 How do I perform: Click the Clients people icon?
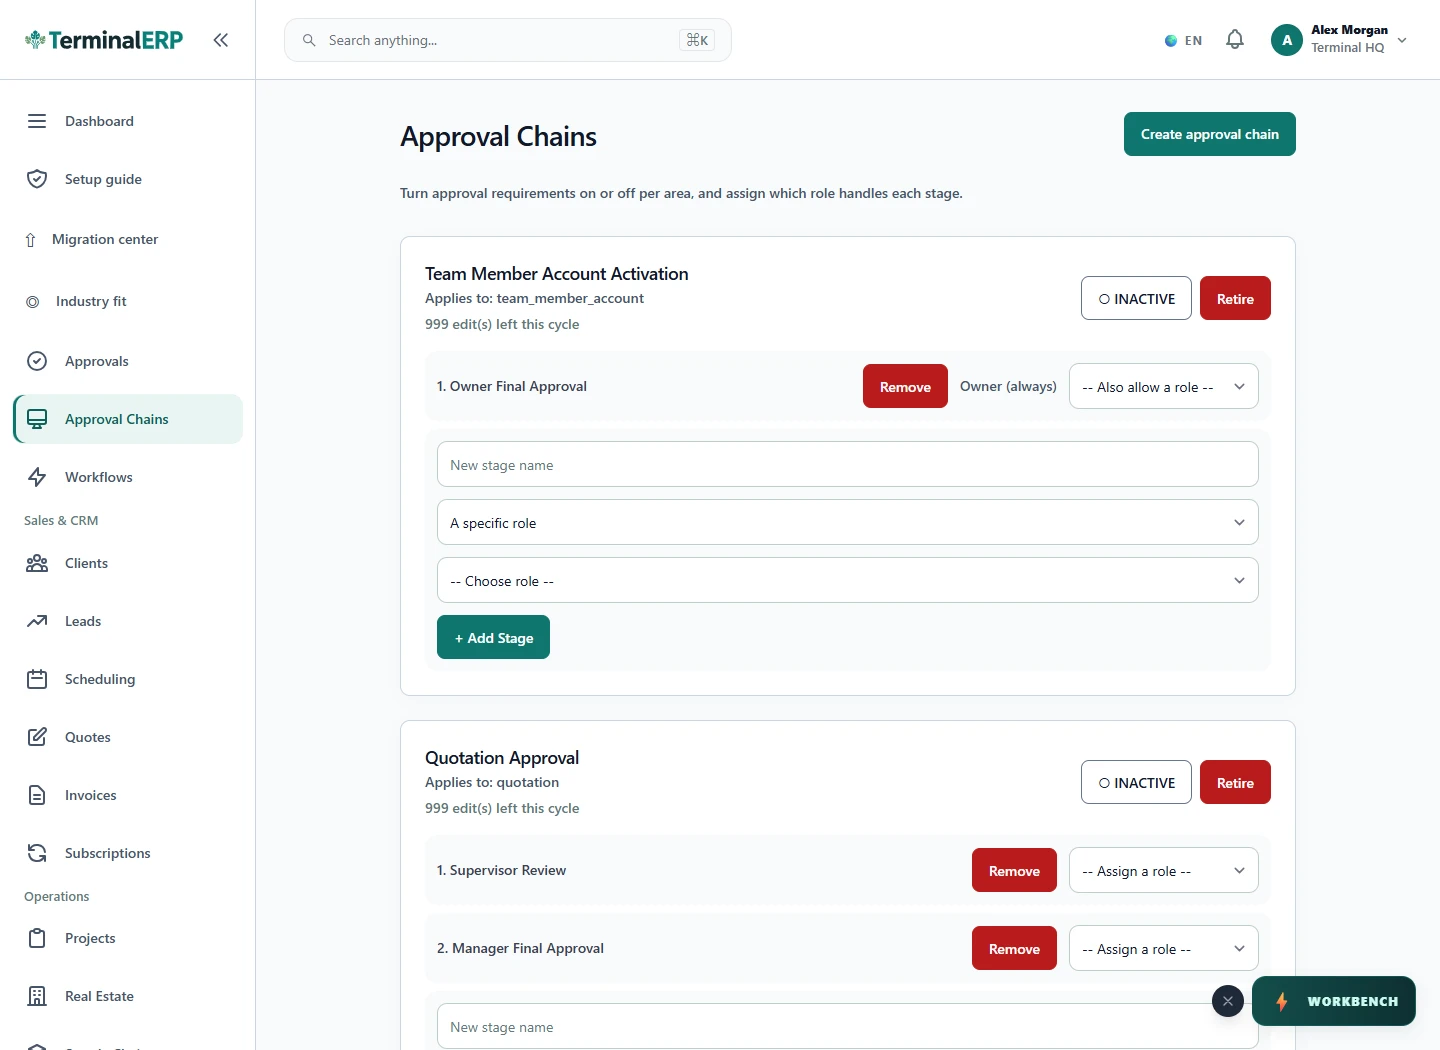tap(37, 563)
